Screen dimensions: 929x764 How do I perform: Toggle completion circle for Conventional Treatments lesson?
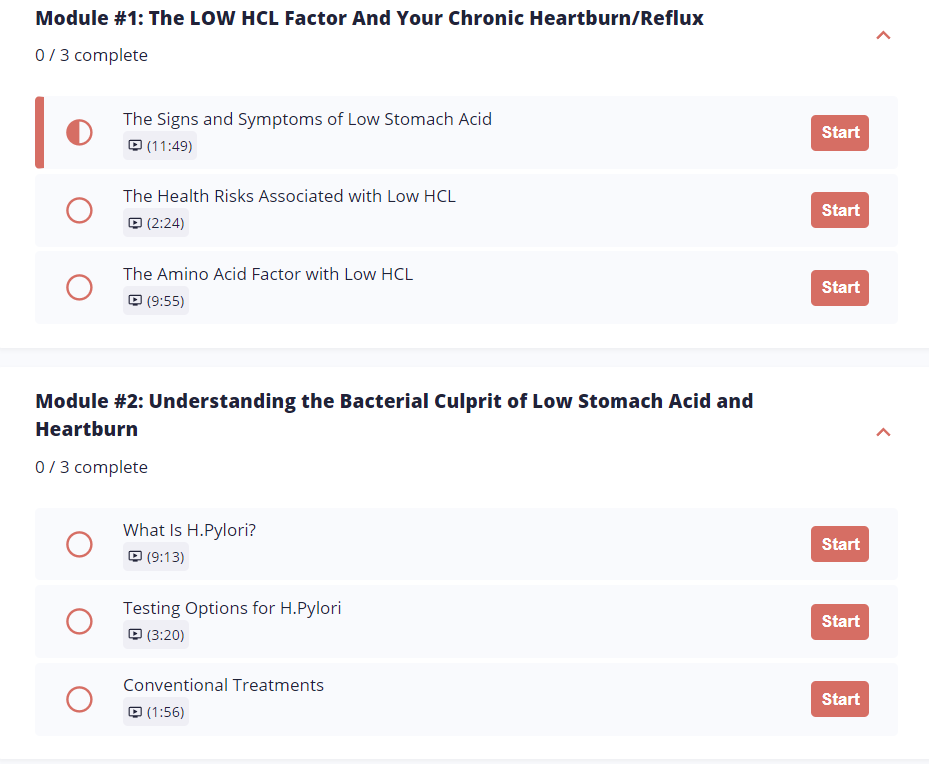click(x=79, y=699)
